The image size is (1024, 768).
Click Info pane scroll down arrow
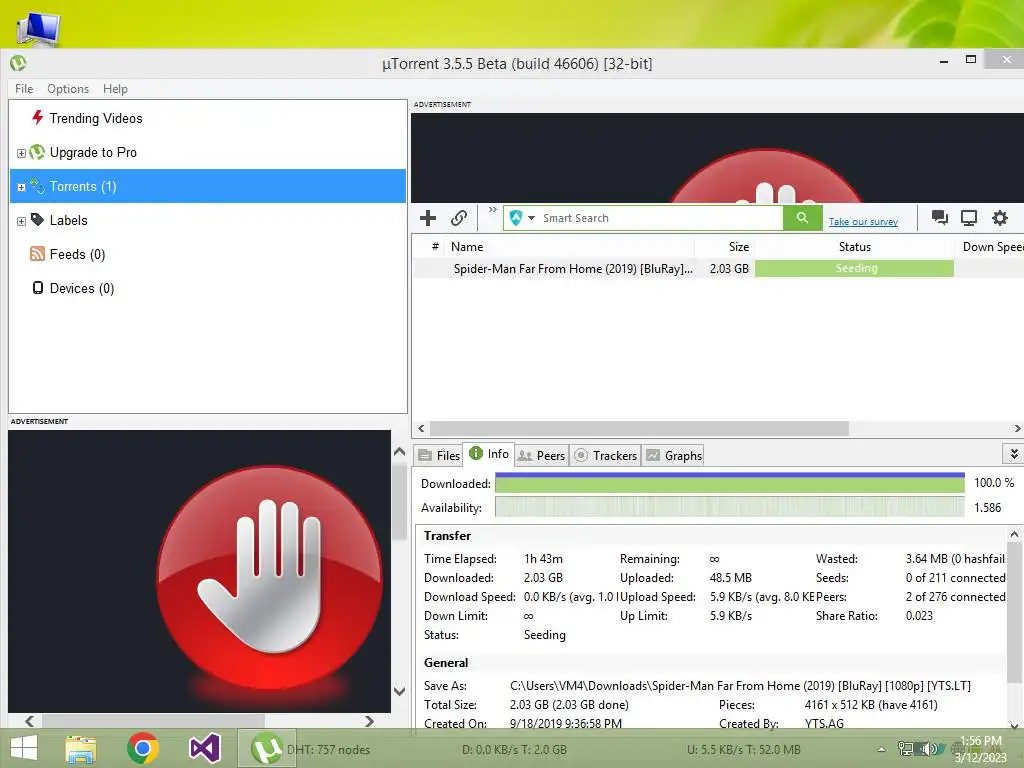(x=1014, y=724)
